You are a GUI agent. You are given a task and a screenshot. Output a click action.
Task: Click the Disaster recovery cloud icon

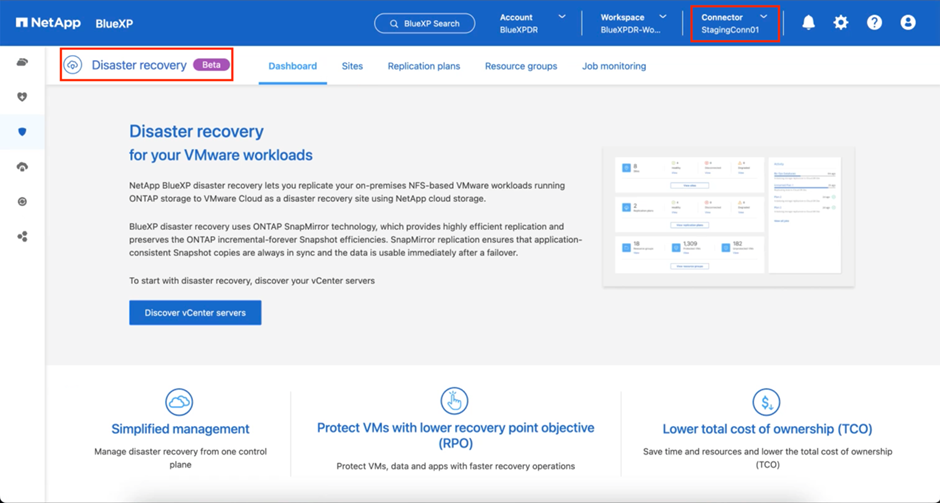[73, 65]
